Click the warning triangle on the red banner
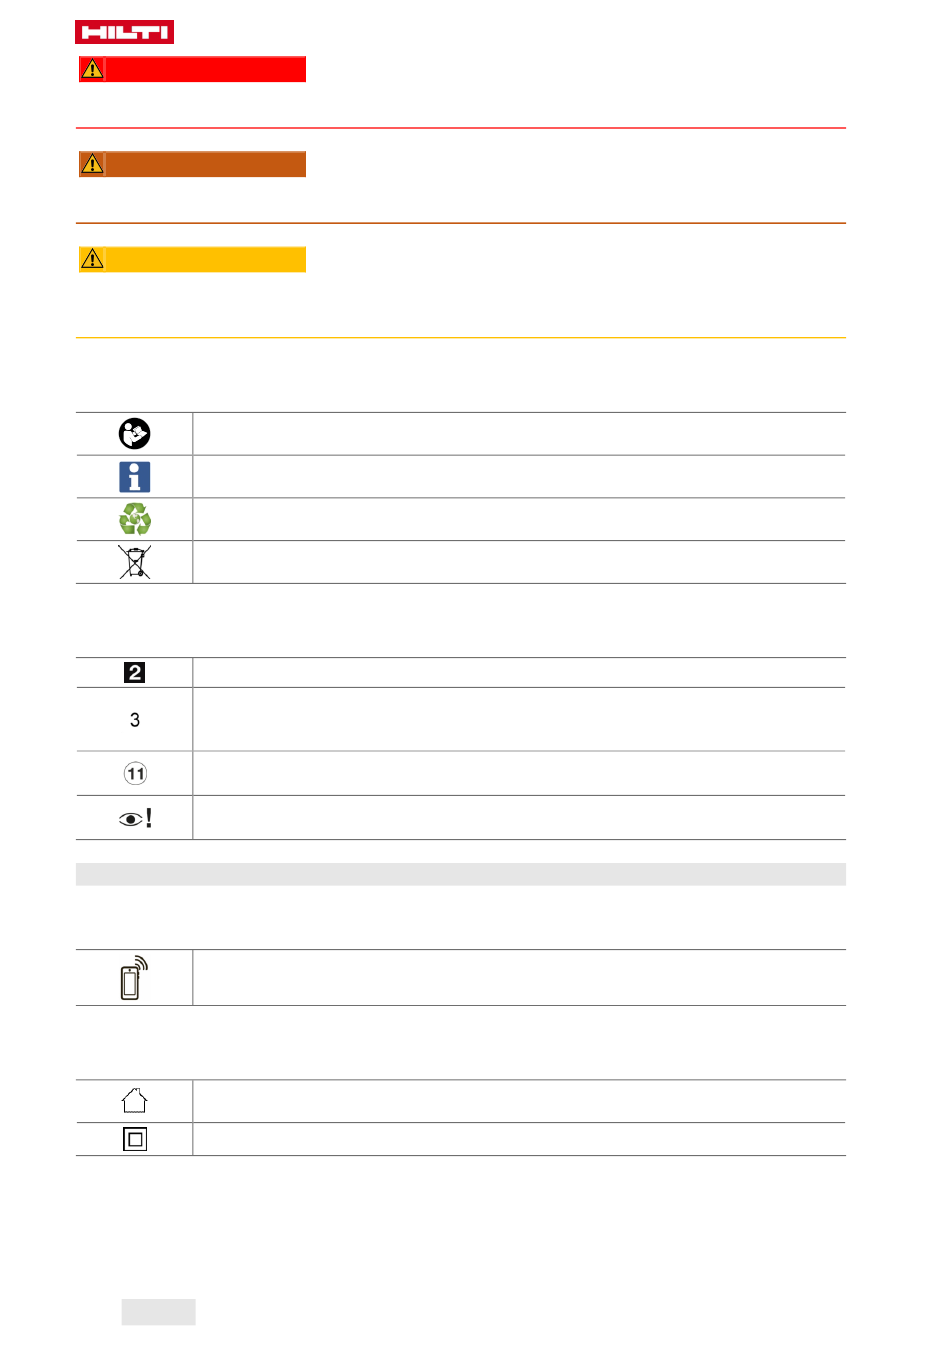The height and width of the screenshot is (1353, 950). 92,69
